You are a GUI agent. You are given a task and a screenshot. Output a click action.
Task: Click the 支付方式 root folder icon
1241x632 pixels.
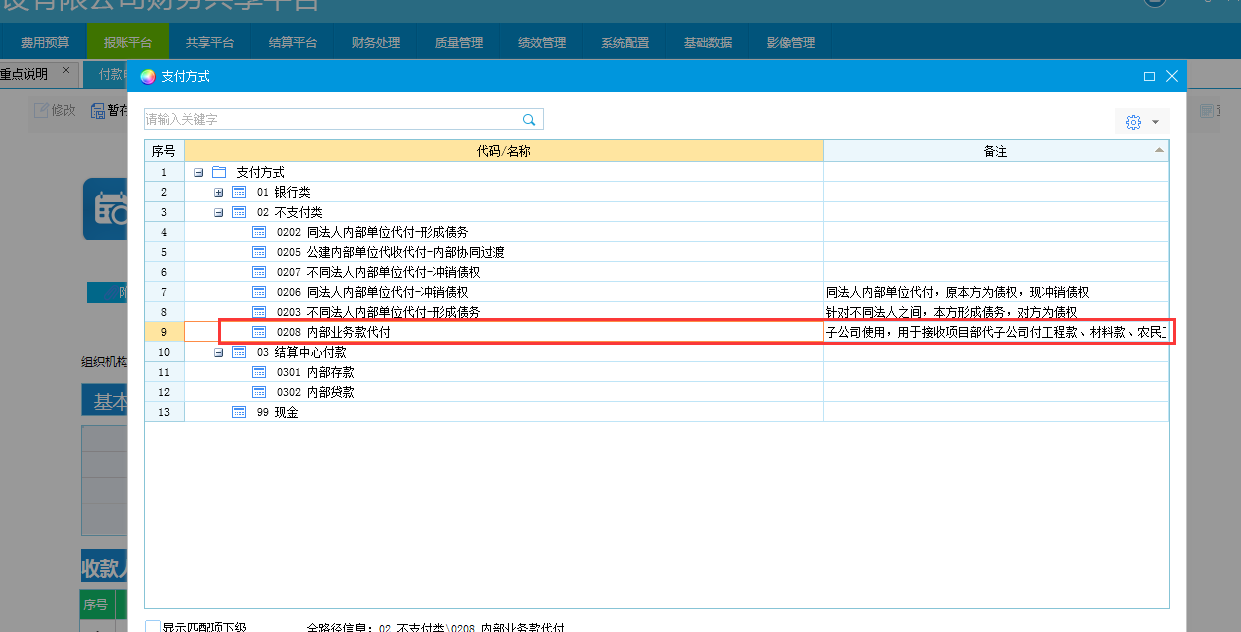(219, 172)
